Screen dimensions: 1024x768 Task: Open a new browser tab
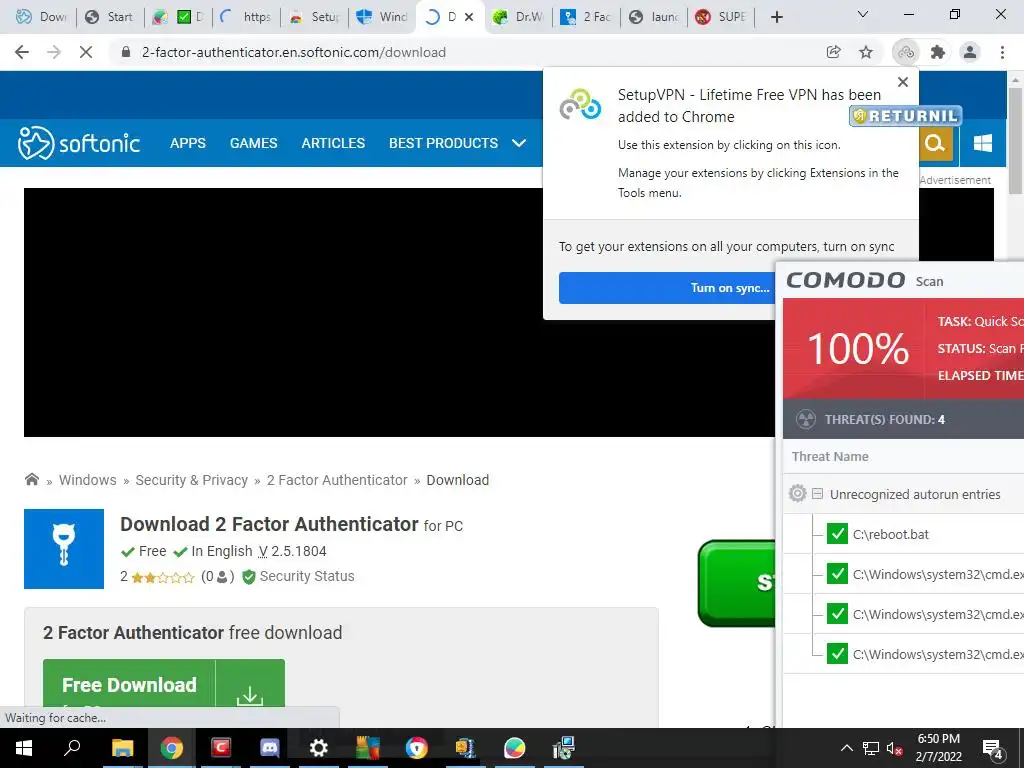click(776, 17)
